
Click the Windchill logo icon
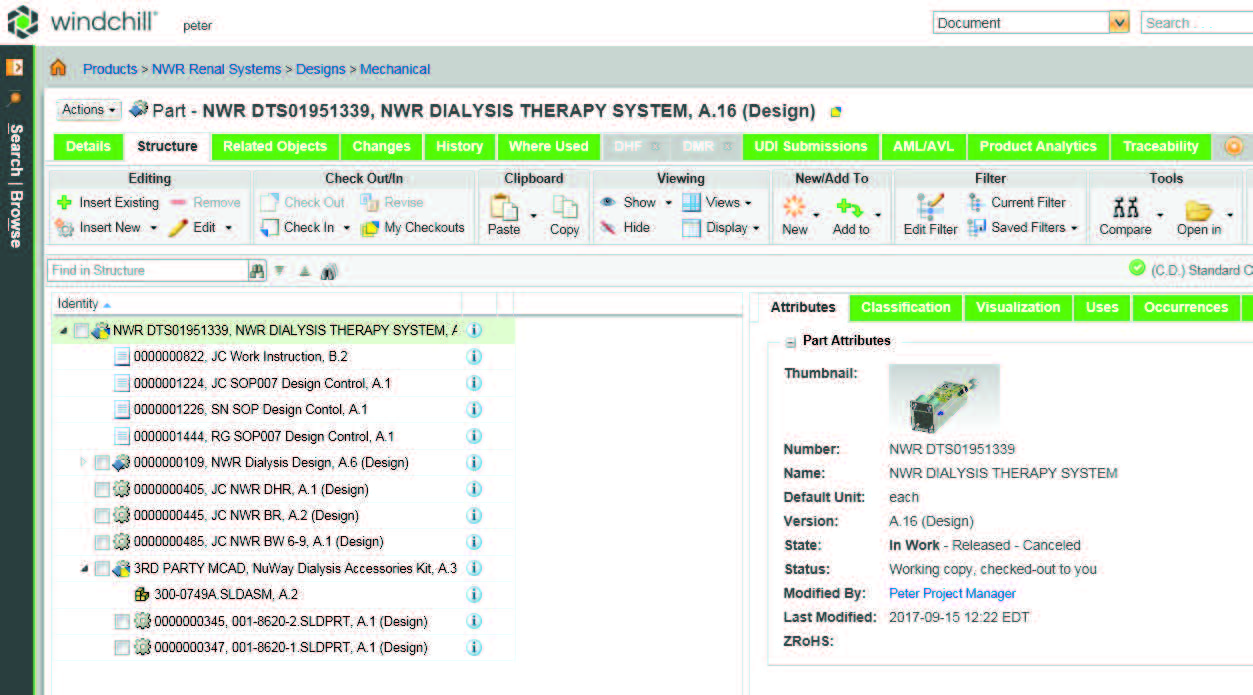pos(23,22)
